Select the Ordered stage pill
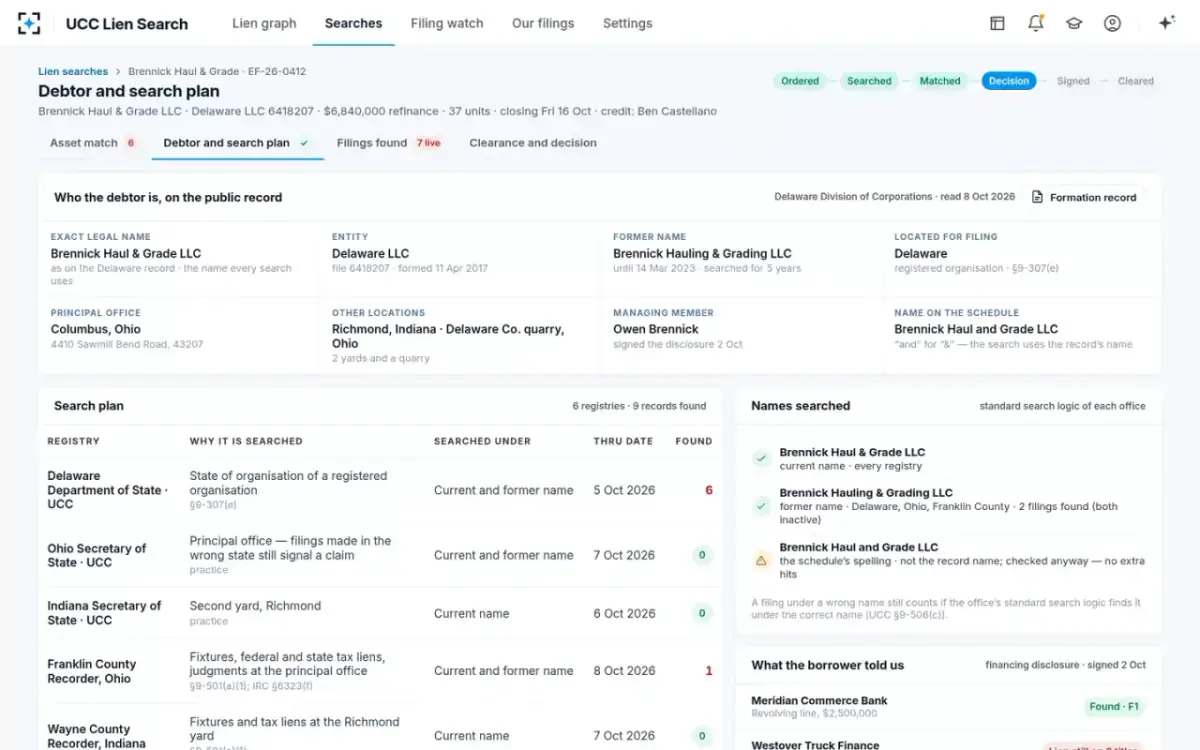The width and height of the screenshot is (1200, 750). point(800,81)
